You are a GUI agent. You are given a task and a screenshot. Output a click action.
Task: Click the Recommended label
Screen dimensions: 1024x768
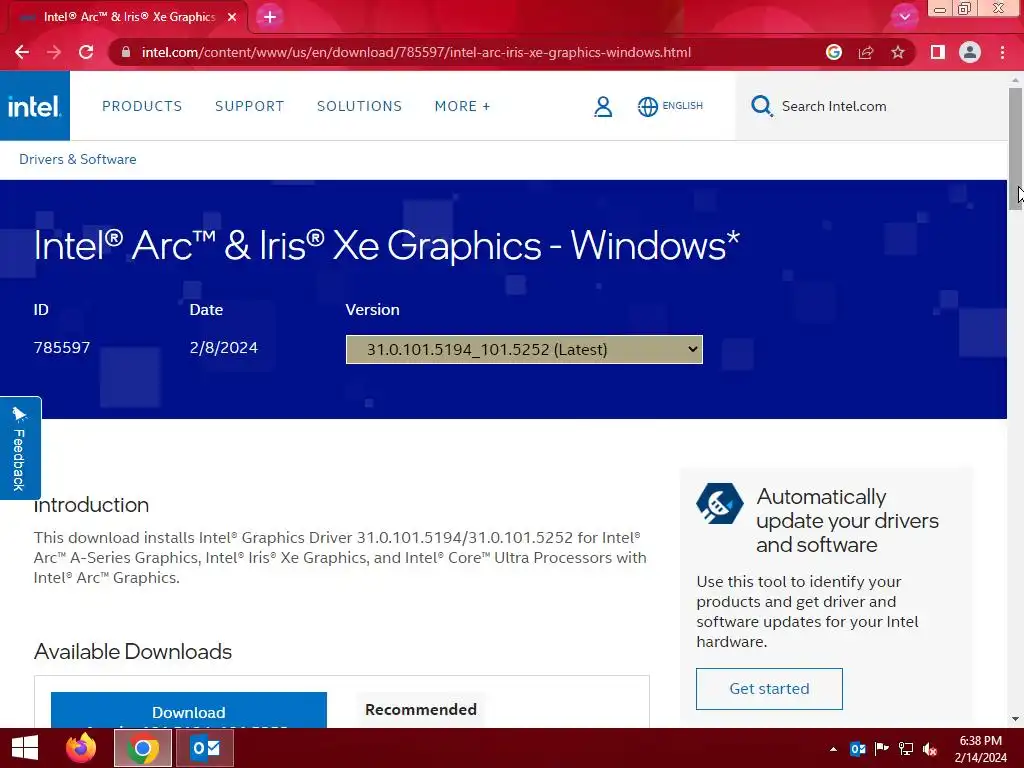(421, 709)
